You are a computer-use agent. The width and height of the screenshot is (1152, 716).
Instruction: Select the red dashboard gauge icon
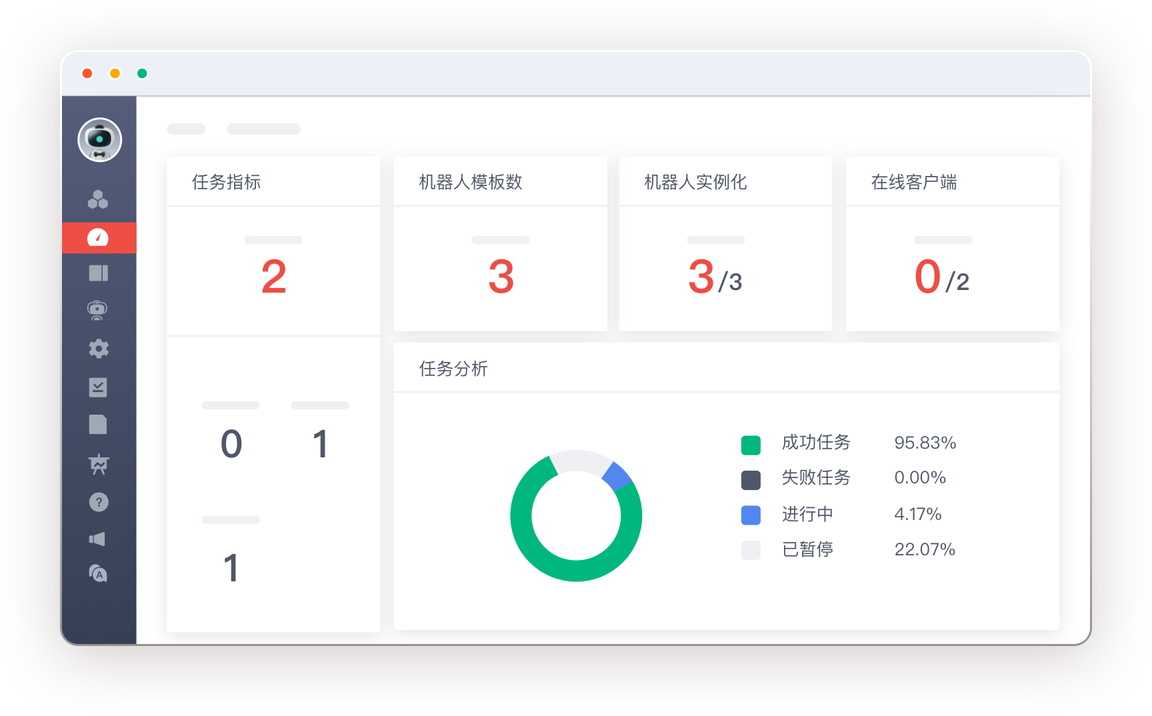[98, 238]
